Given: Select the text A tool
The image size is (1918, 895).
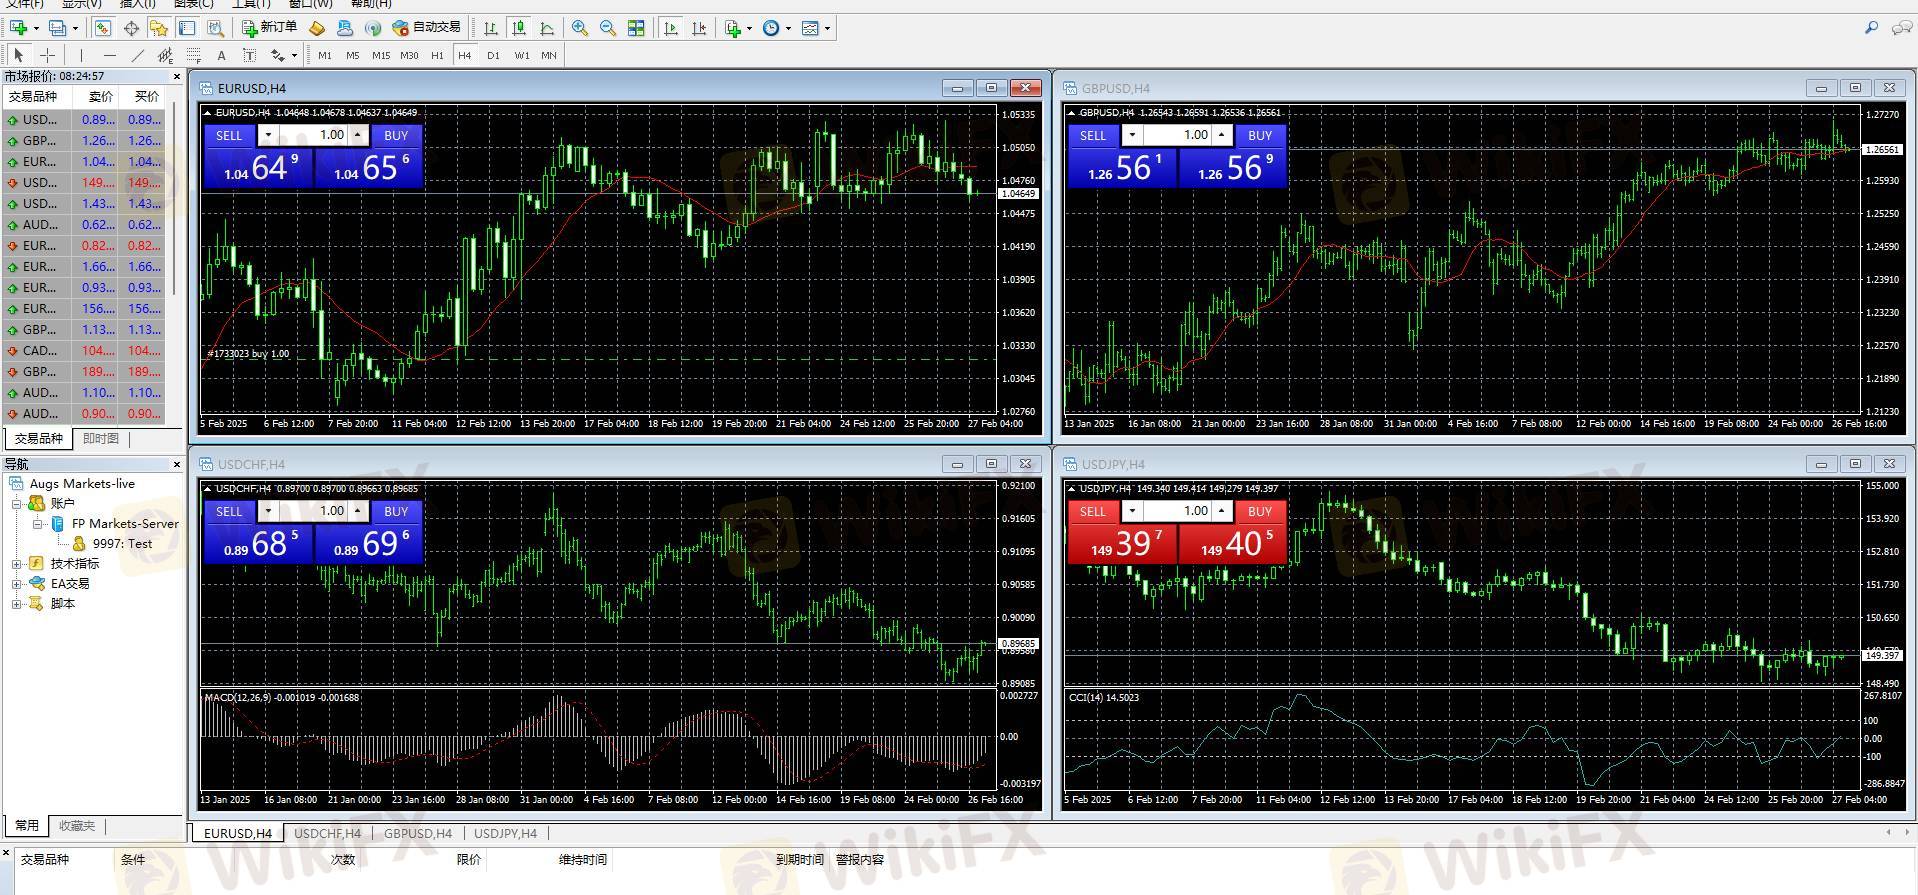Looking at the screenshot, I should click(x=221, y=55).
